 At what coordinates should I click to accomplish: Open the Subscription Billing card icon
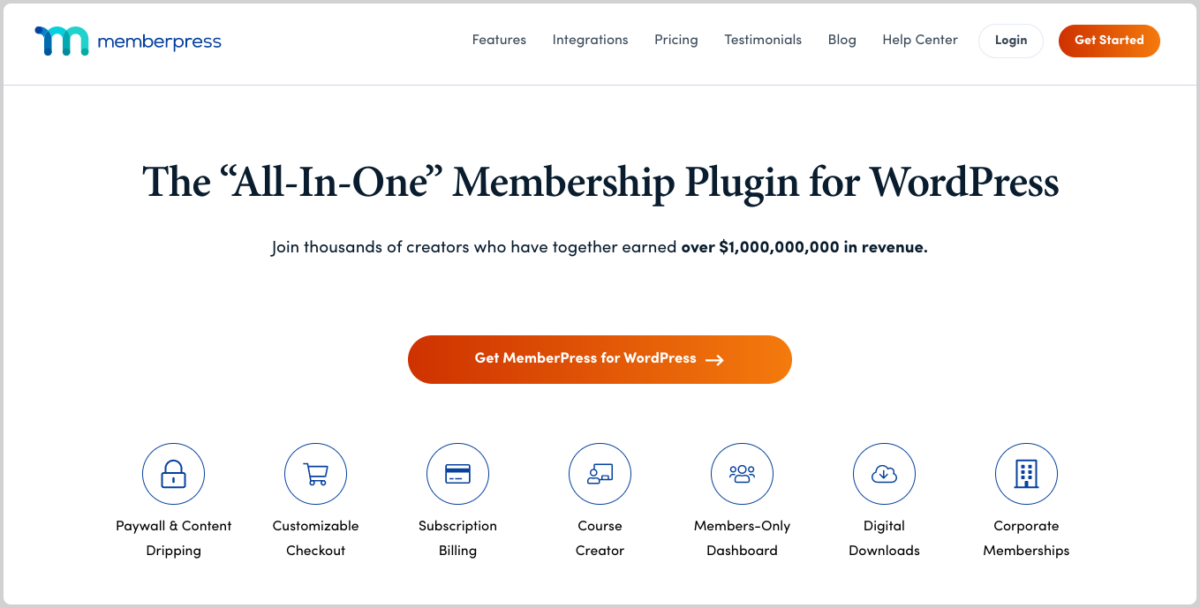[x=457, y=474]
